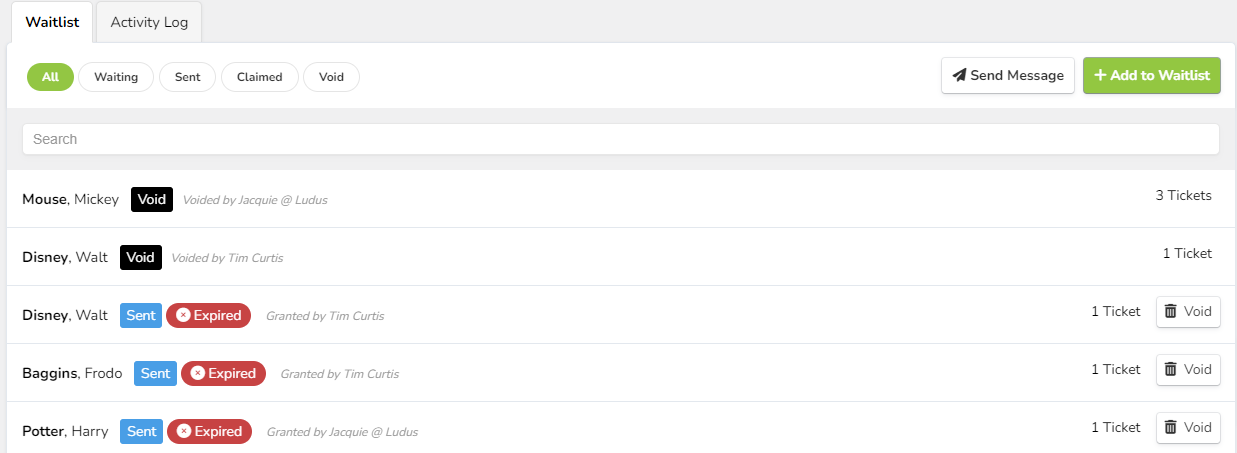Click into the Search field

(620, 139)
